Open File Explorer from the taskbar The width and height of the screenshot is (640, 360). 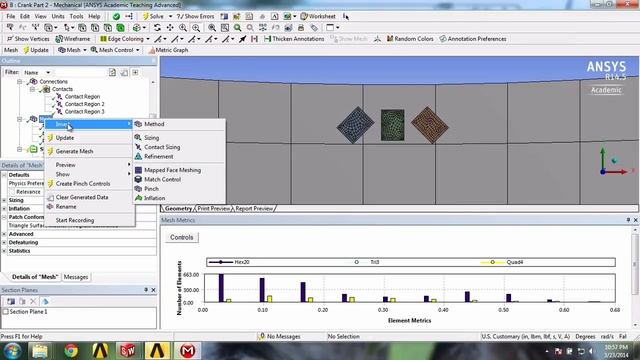click(40, 351)
